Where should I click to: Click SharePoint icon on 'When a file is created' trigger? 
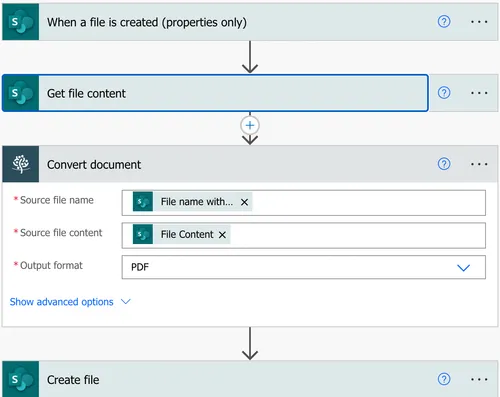coord(21,22)
